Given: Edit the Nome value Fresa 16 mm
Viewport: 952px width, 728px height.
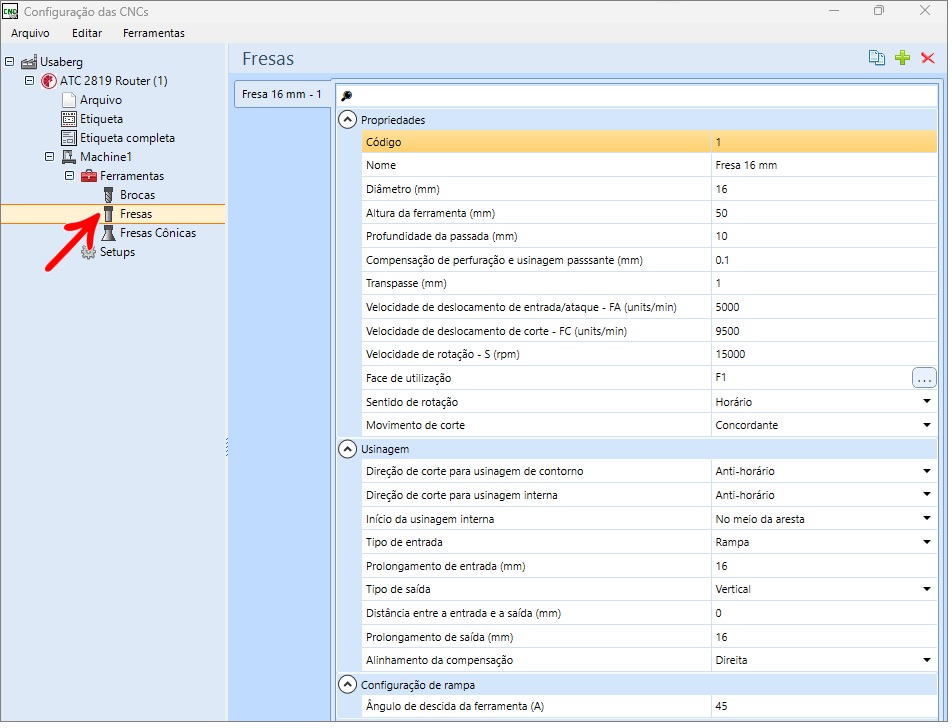Looking at the screenshot, I should pyautogui.click(x=823, y=165).
